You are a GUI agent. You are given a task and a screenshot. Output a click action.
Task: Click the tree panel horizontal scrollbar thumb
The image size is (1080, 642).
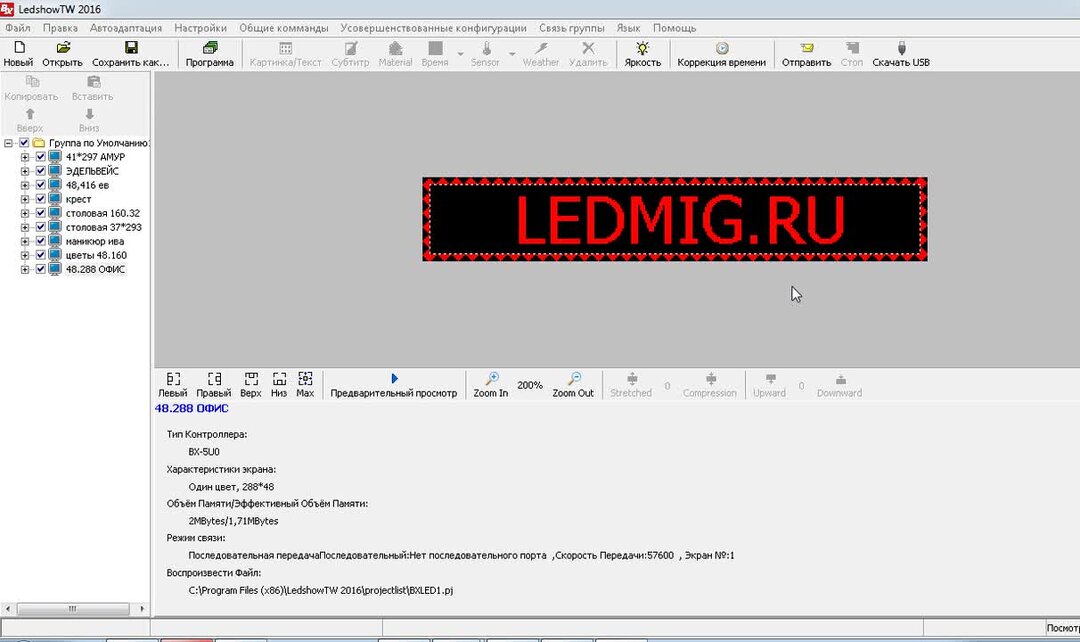73,609
